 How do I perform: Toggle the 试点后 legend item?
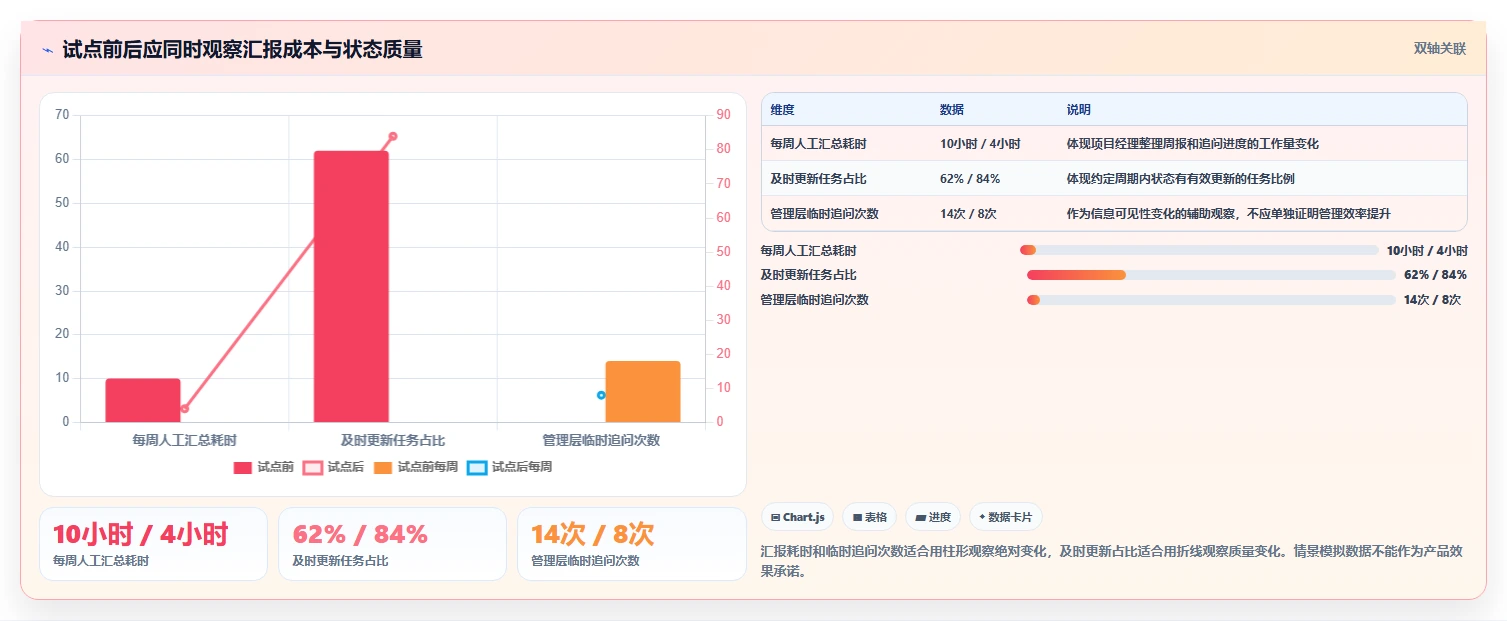[334, 467]
